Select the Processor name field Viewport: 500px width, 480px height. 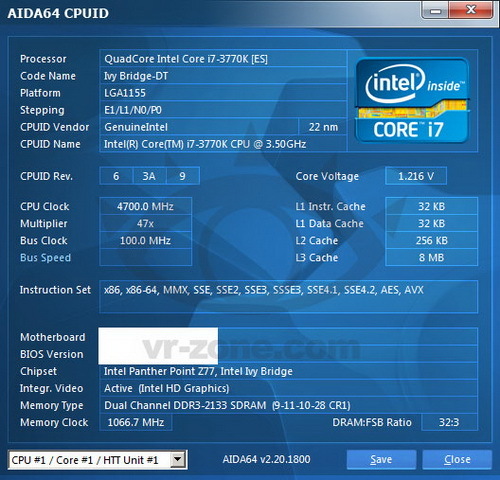tap(223, 59)
